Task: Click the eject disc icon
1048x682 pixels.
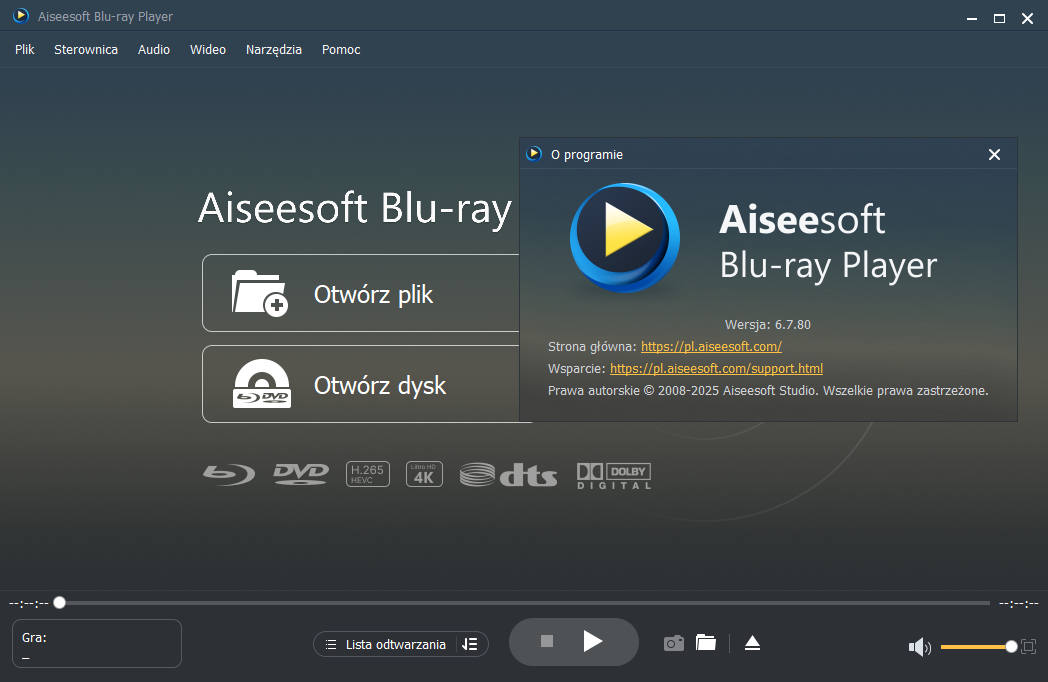Action: coord(753,643)
